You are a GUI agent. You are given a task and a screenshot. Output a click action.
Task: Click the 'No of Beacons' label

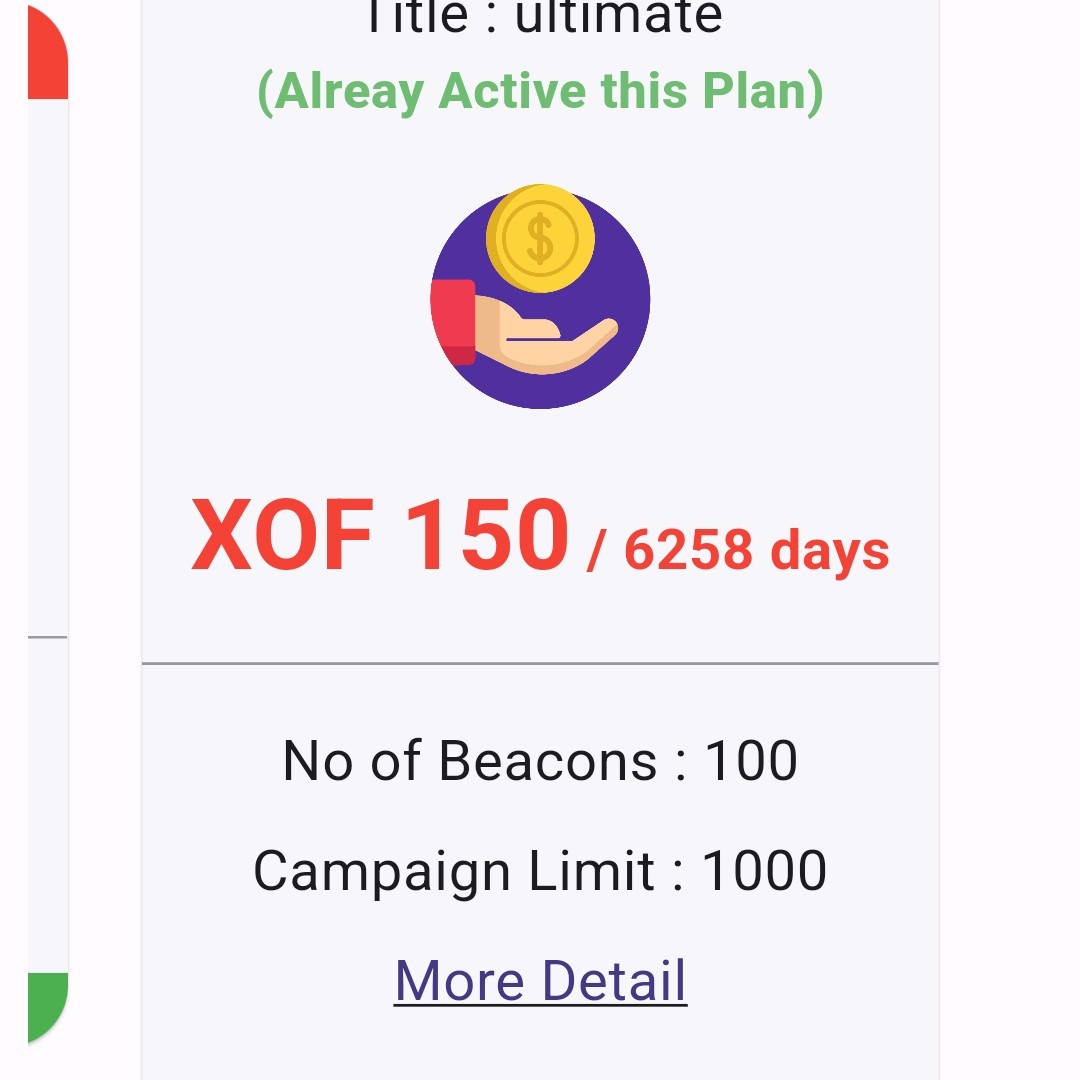point(470,761)
